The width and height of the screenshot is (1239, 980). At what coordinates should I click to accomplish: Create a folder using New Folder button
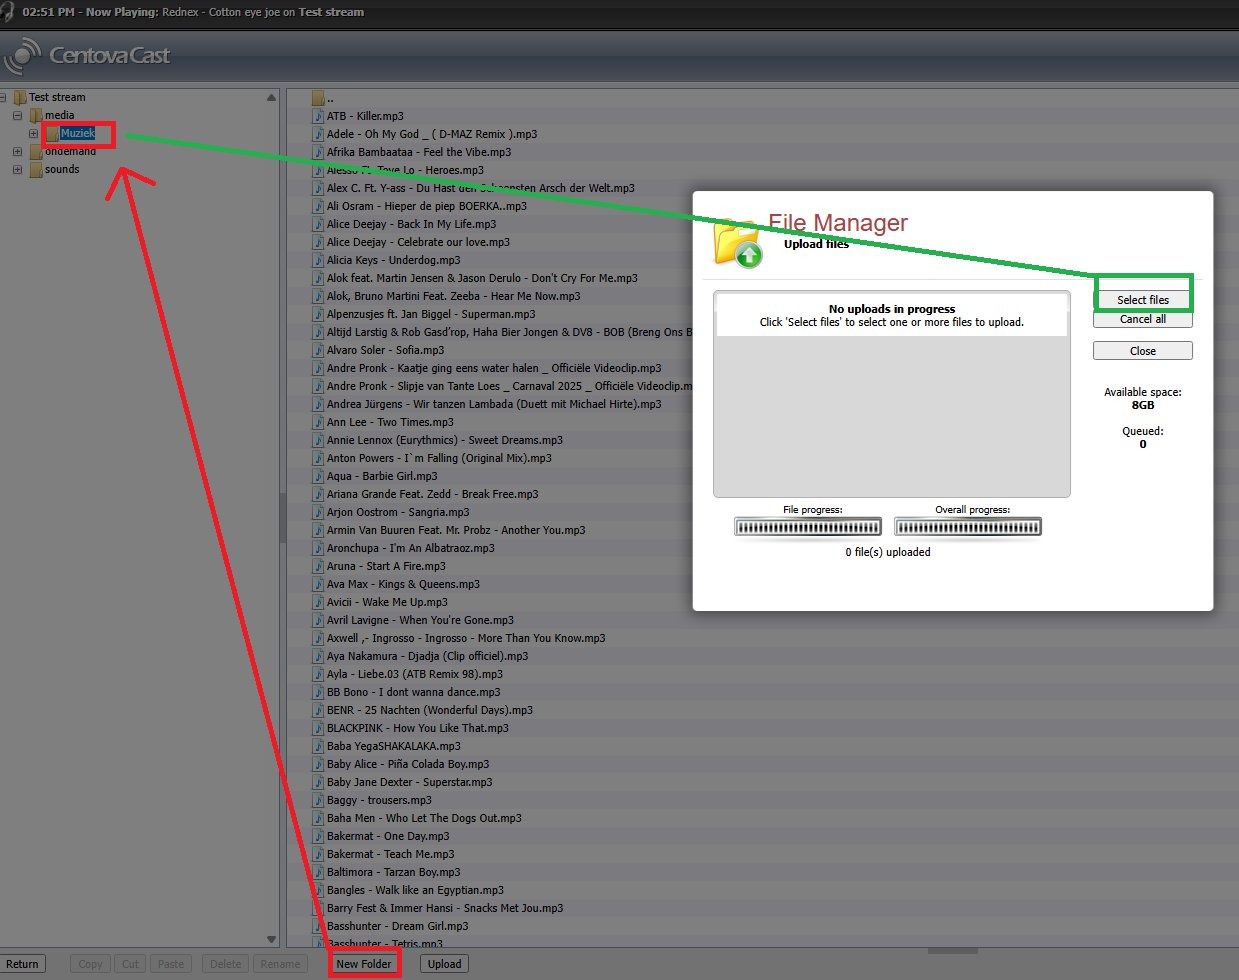tap(364, 964)
